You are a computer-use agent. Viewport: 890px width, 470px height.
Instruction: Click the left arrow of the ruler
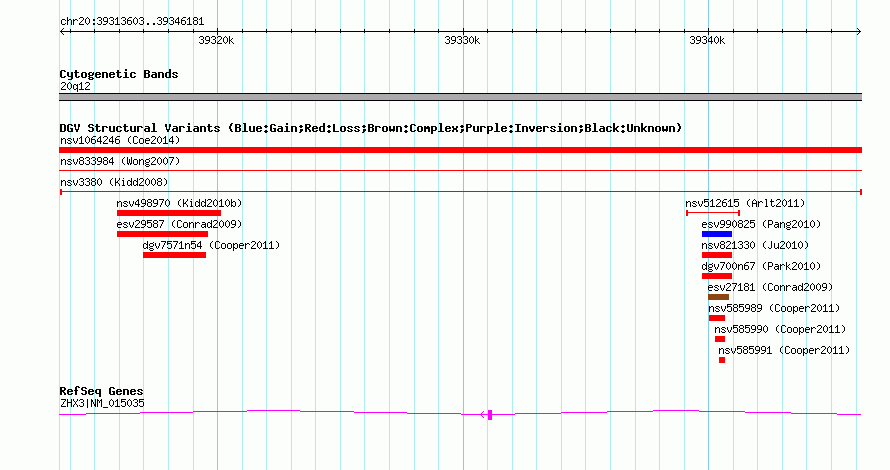point(62,32)
